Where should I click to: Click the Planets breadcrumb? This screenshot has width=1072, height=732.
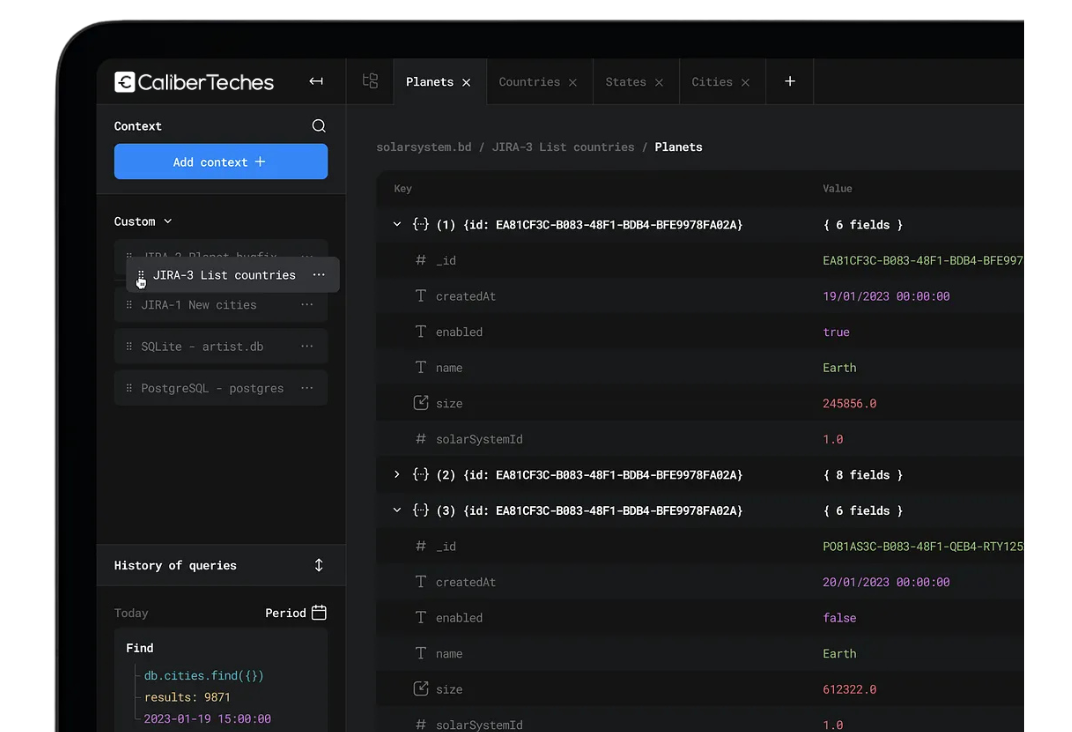[x=678, y=147]
